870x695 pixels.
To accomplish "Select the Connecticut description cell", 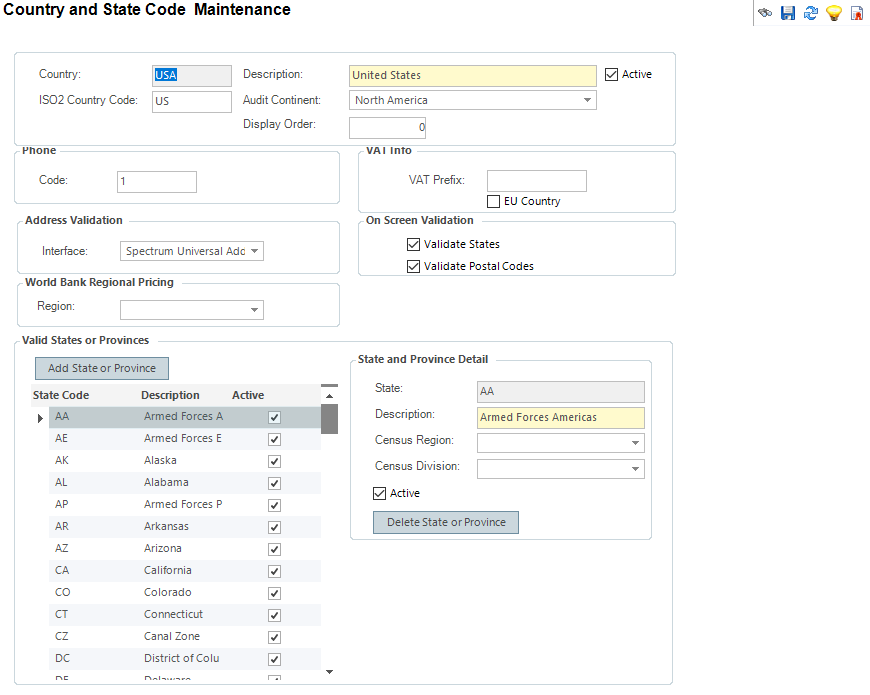I will click(x=174, y=615).
